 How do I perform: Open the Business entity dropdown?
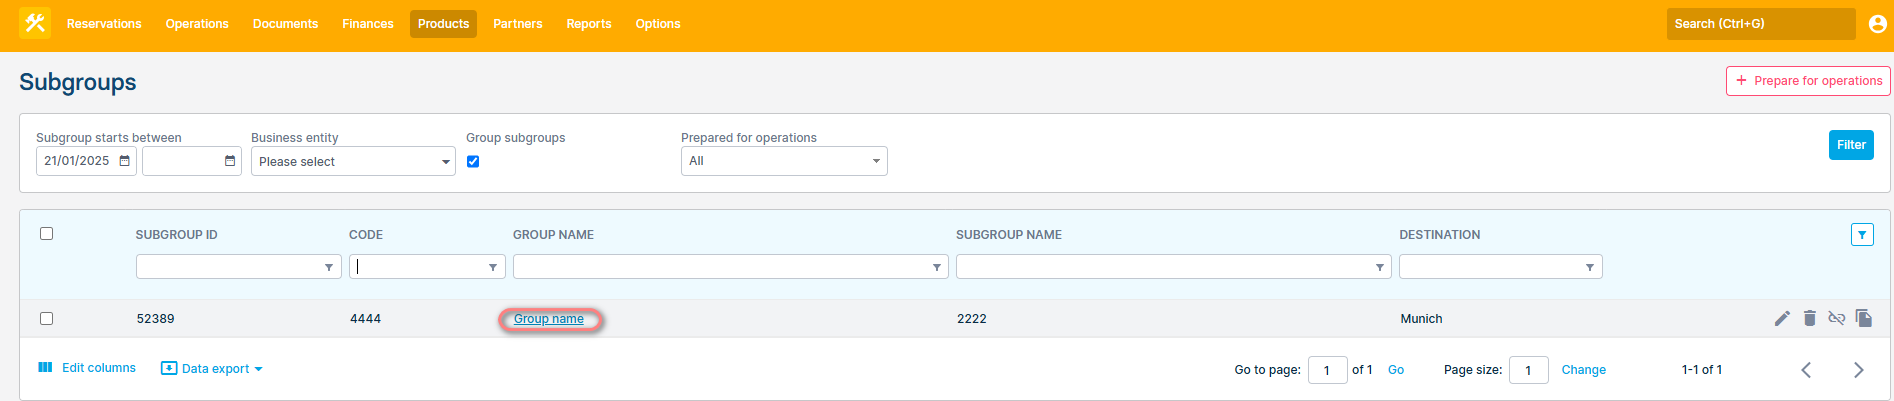click(x=353, y=161)
